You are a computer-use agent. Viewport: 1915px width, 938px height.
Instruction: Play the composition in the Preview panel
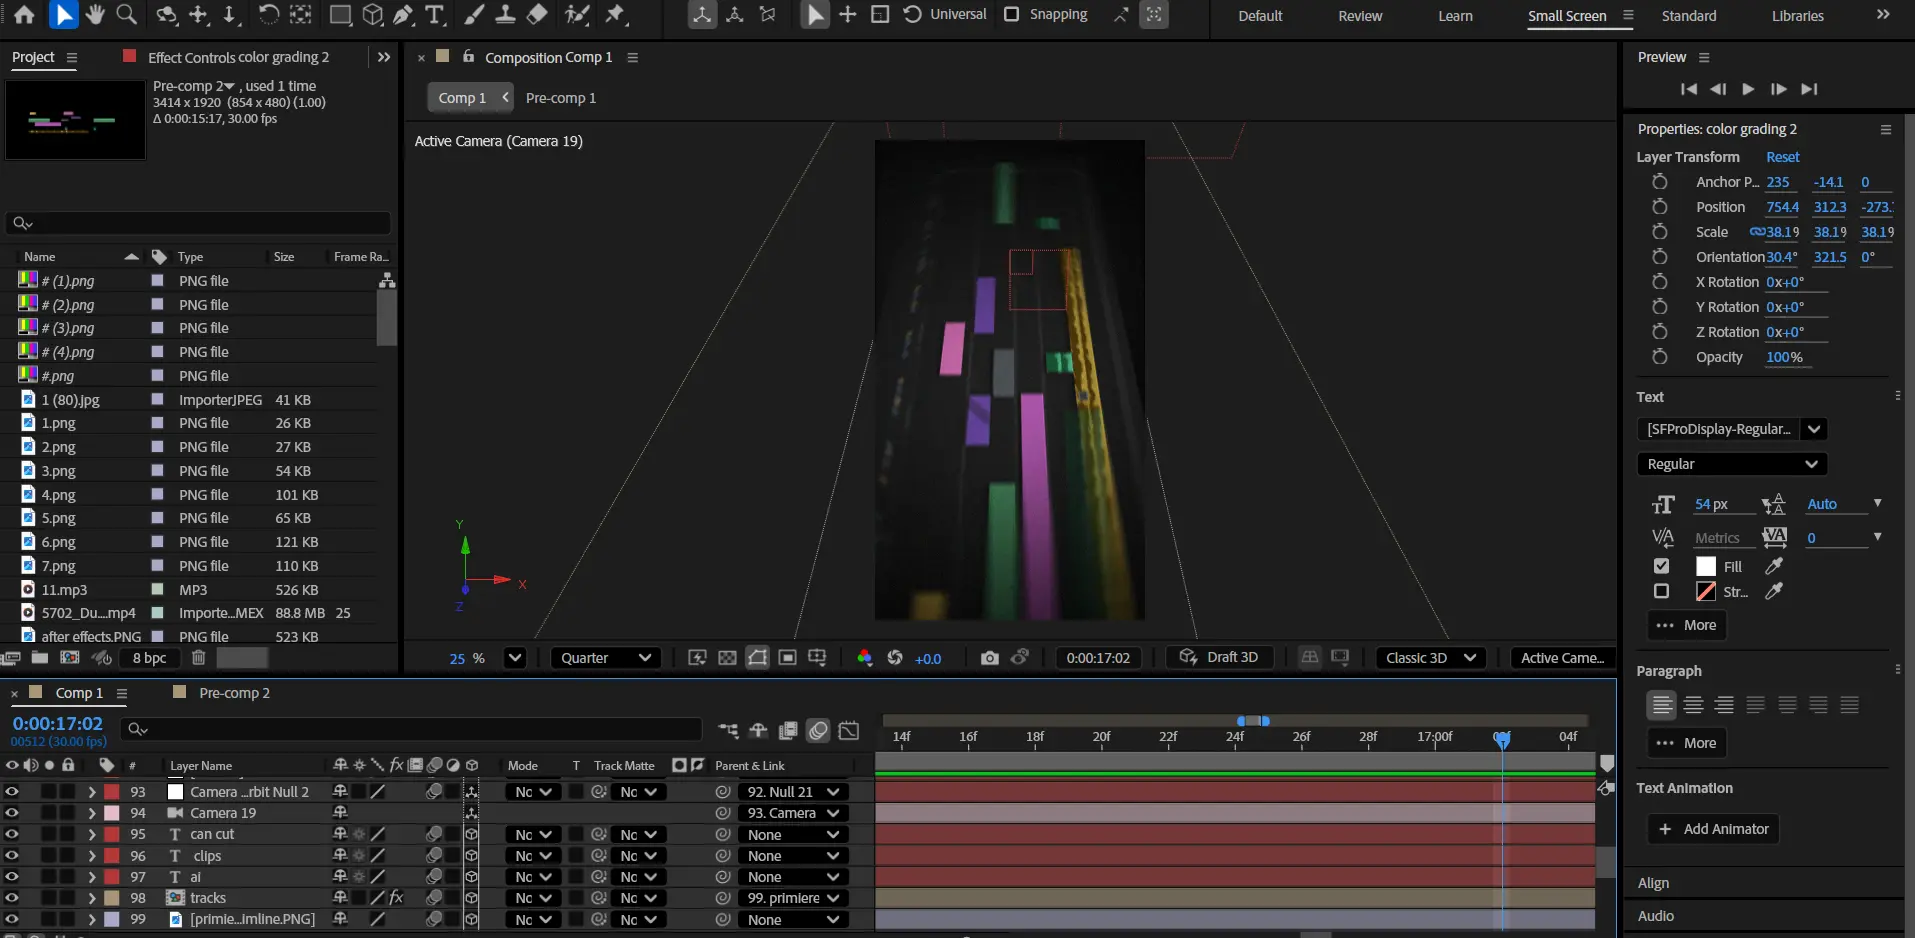coord(1748,89)
